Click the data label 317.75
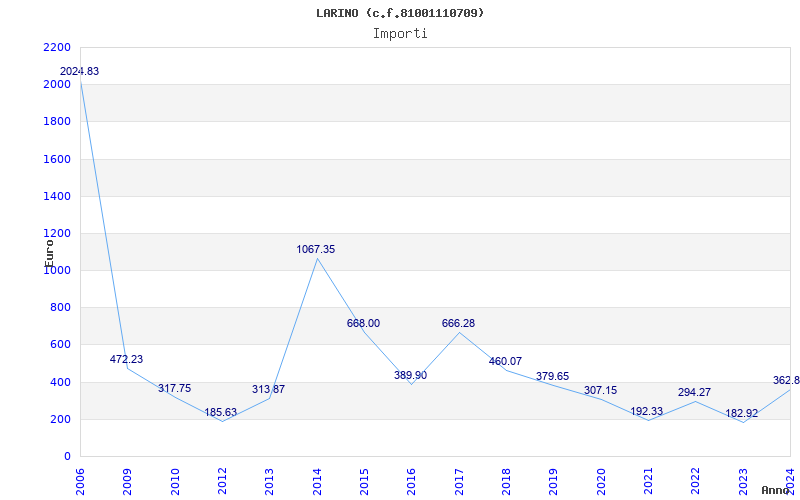The image size is (800, 500). (174, 388)
